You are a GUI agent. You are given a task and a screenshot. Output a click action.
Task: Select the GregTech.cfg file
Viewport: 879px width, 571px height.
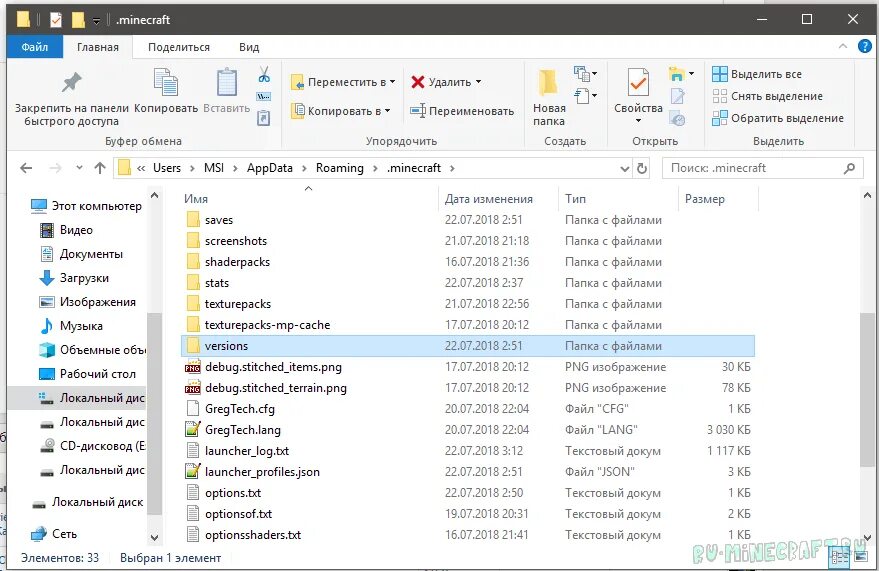point(469,409)
